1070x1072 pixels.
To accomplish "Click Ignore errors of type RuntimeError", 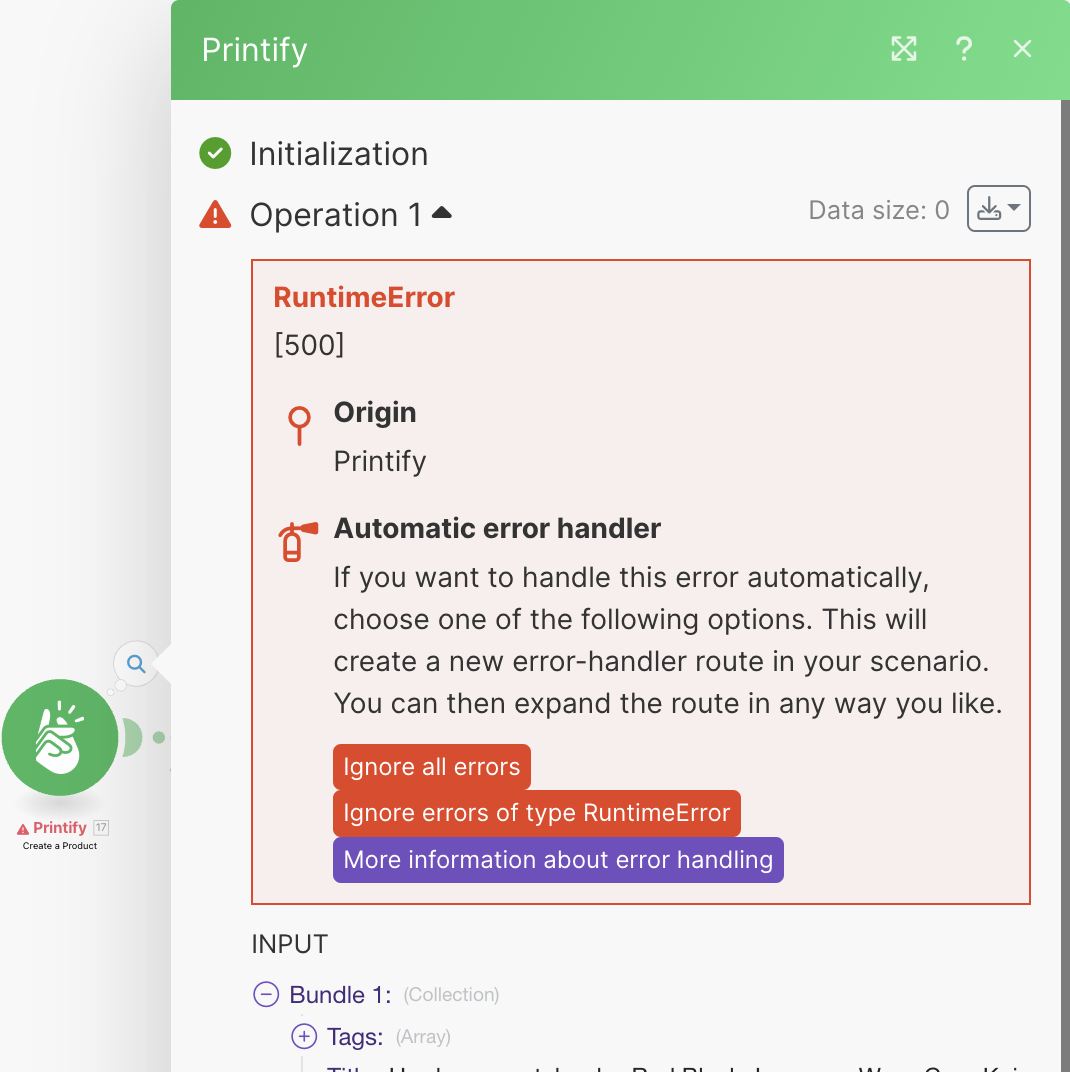I will pyautogui.click(x=536, y=813).
